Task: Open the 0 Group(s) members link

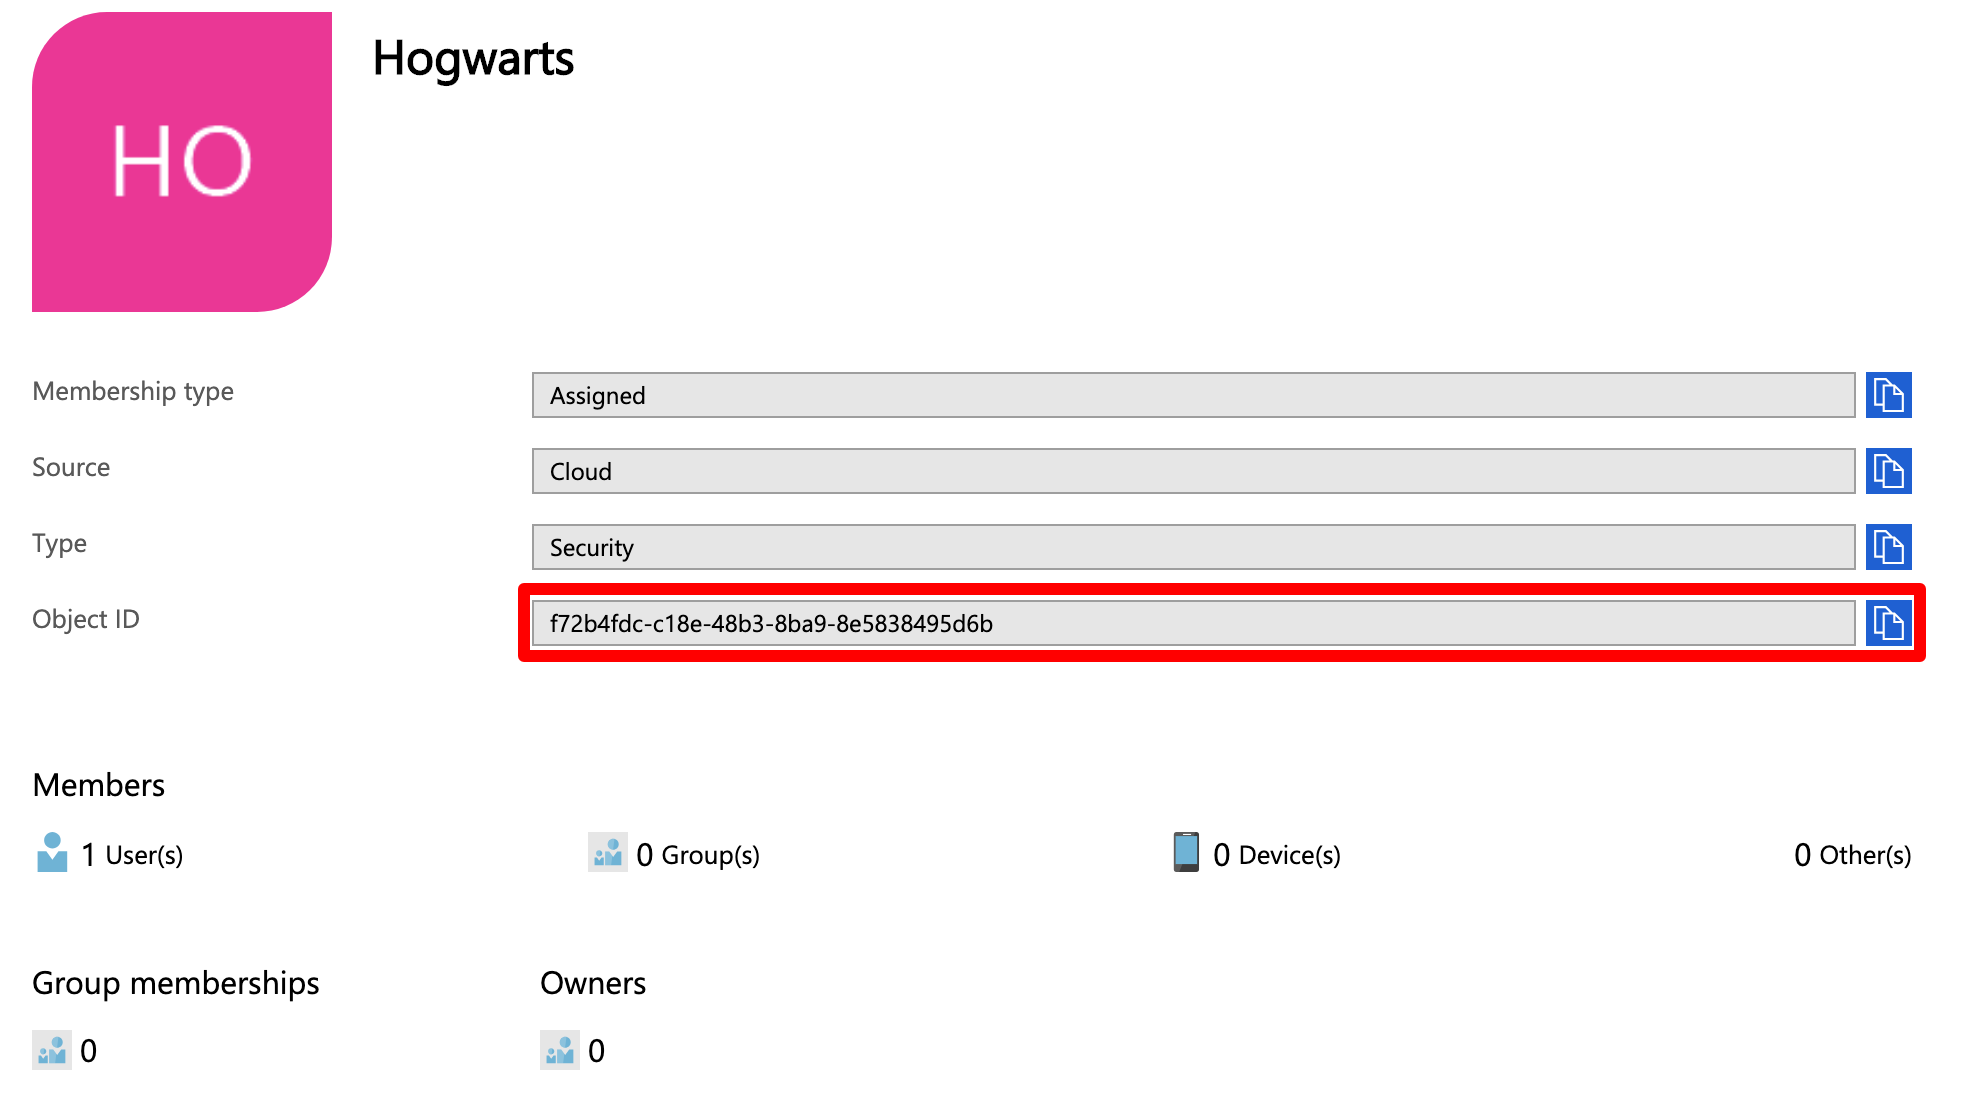Action: [698, 855]
